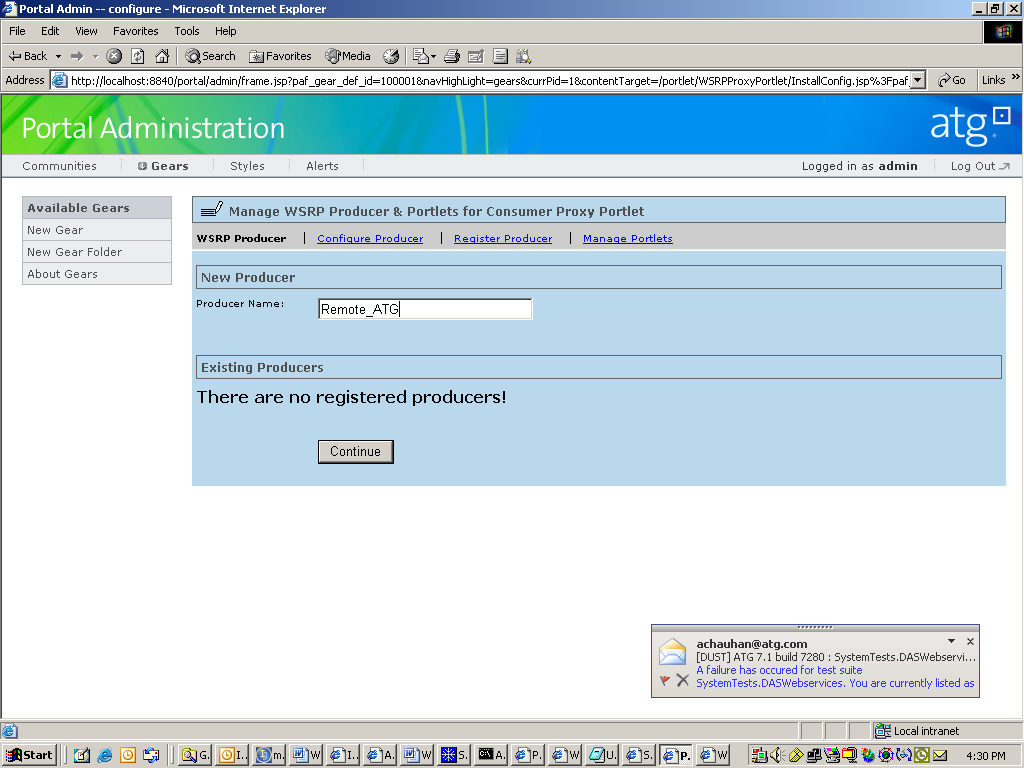Click the envelope icon in notification popup
1024x768 pixels.
(x=672, y=652)
